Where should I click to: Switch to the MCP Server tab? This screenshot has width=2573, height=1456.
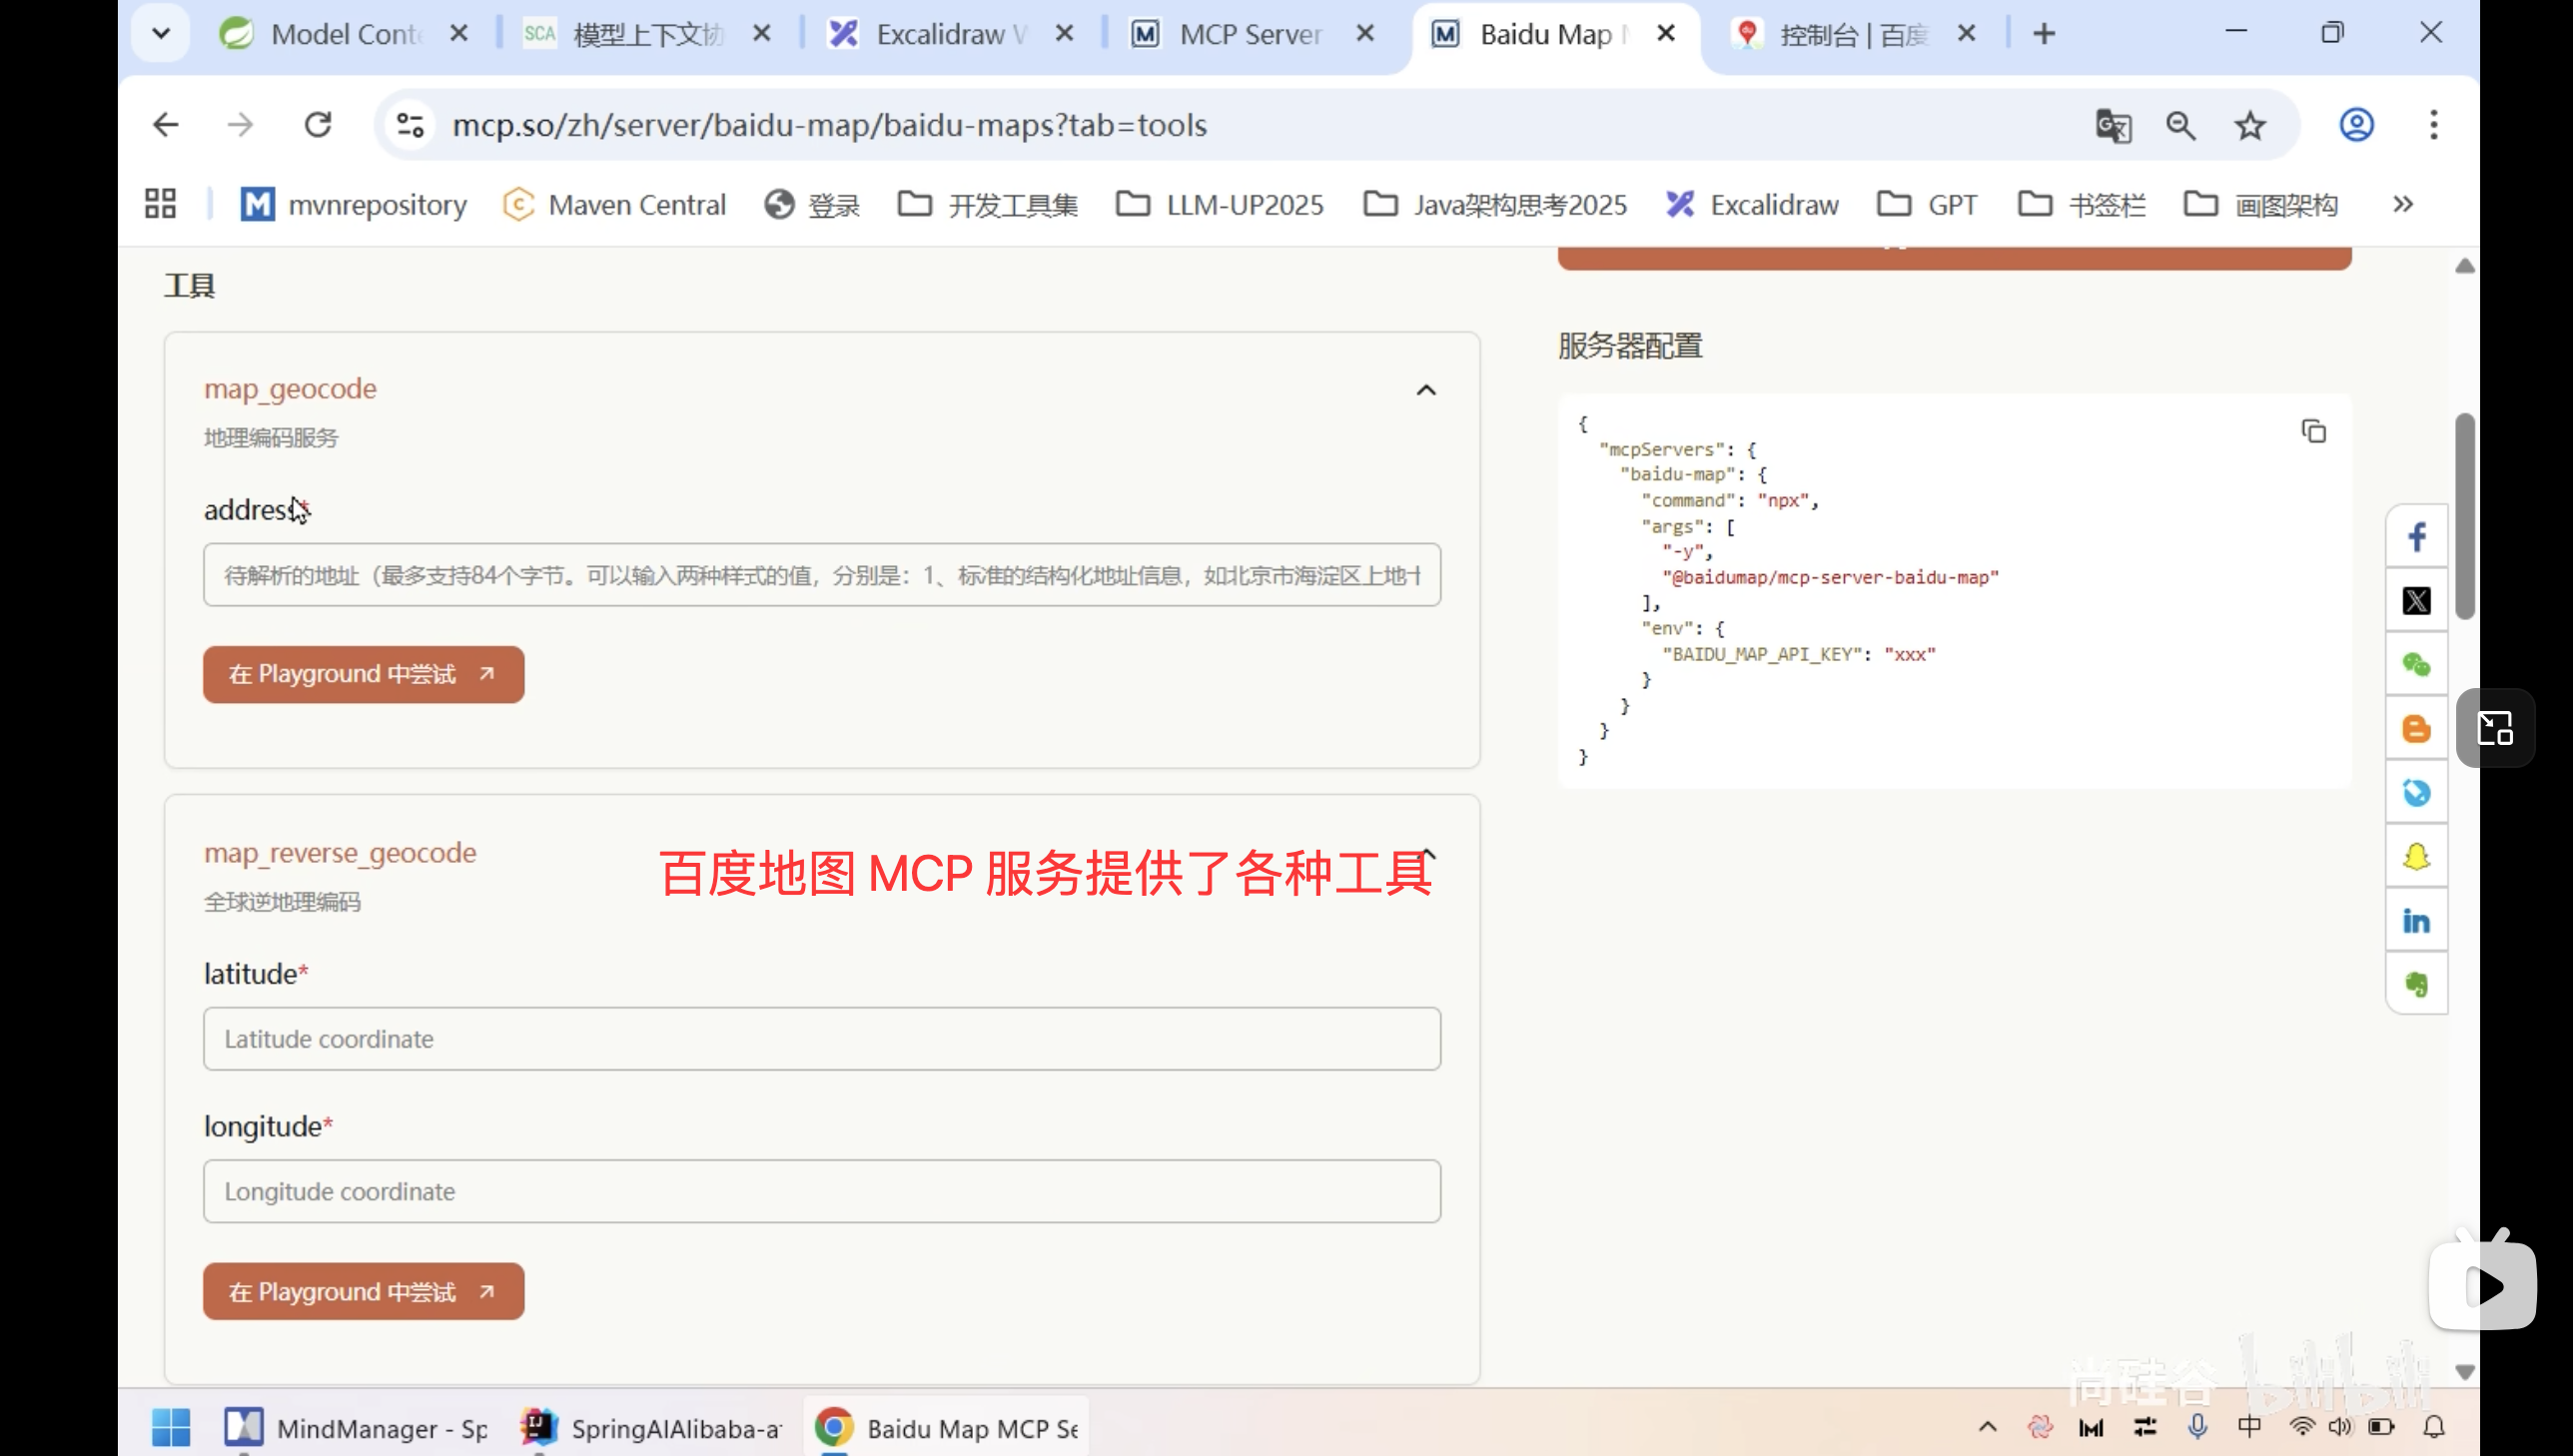click(x=1248, y=33)
